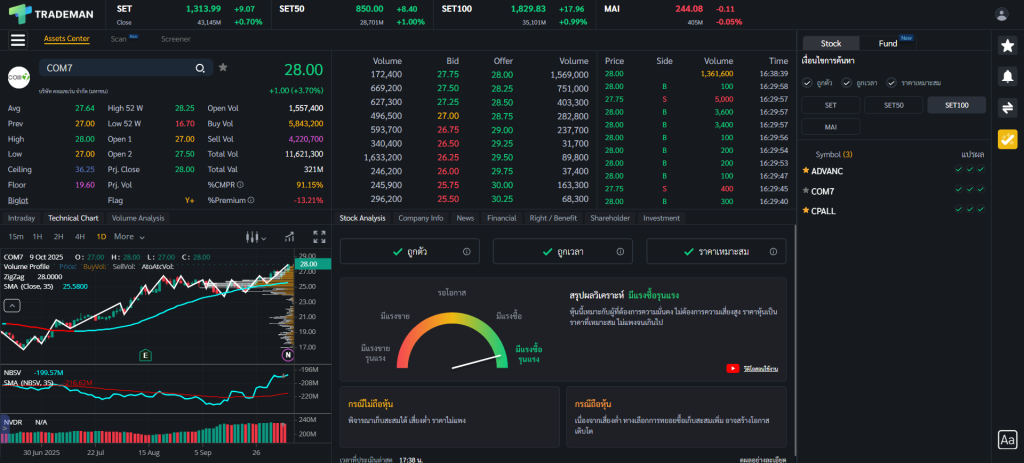
Task: Switch to the Volume Analysis tab
Action: click(x=138, y=217)
